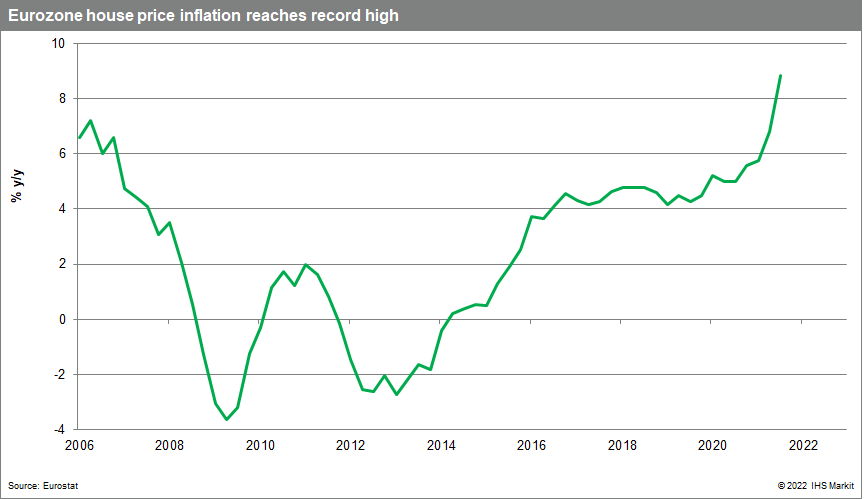Select the 2008 label on the x-axis
This screenshot has height=499, width=864.
point(169,445)
